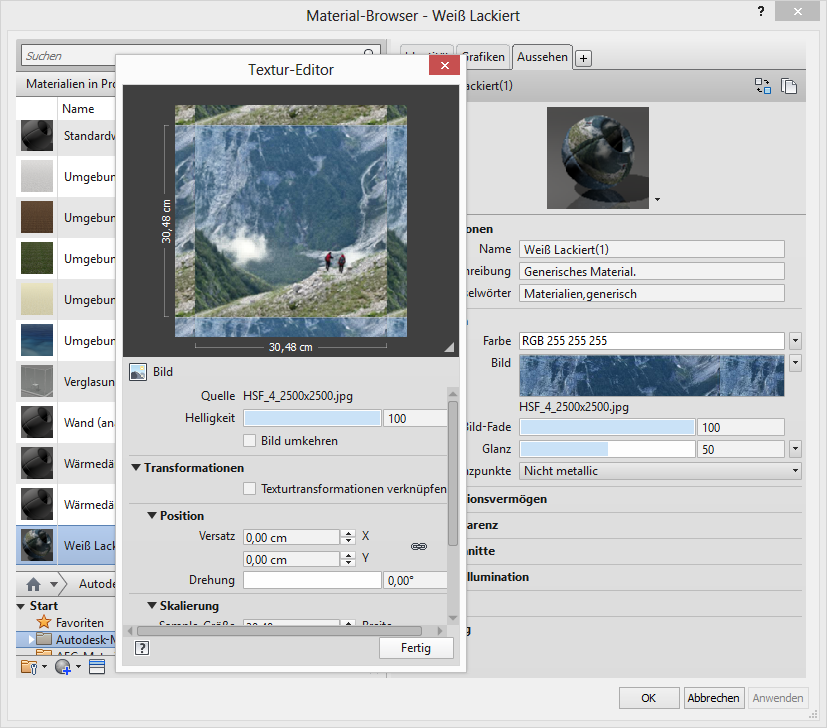Adjust the Drehung slider bar
Image resolution: width=827 pixels, height=728 pixels.
tap(312, 580)
